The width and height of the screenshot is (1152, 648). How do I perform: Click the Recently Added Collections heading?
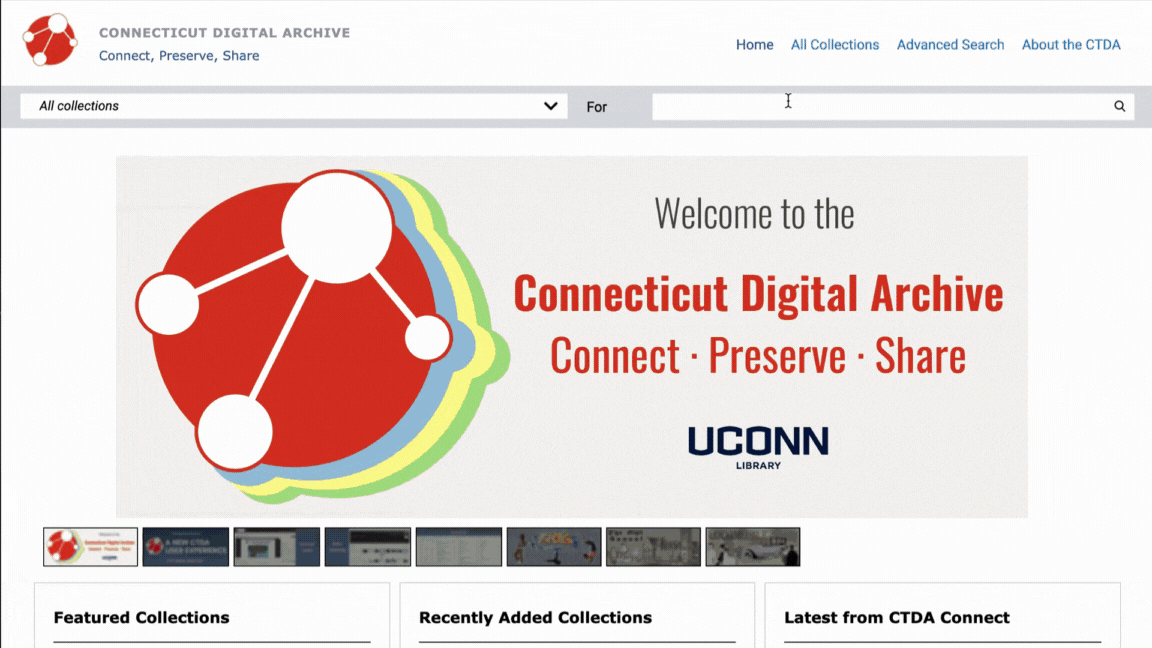pyautogui.click(x=536, y=618)
